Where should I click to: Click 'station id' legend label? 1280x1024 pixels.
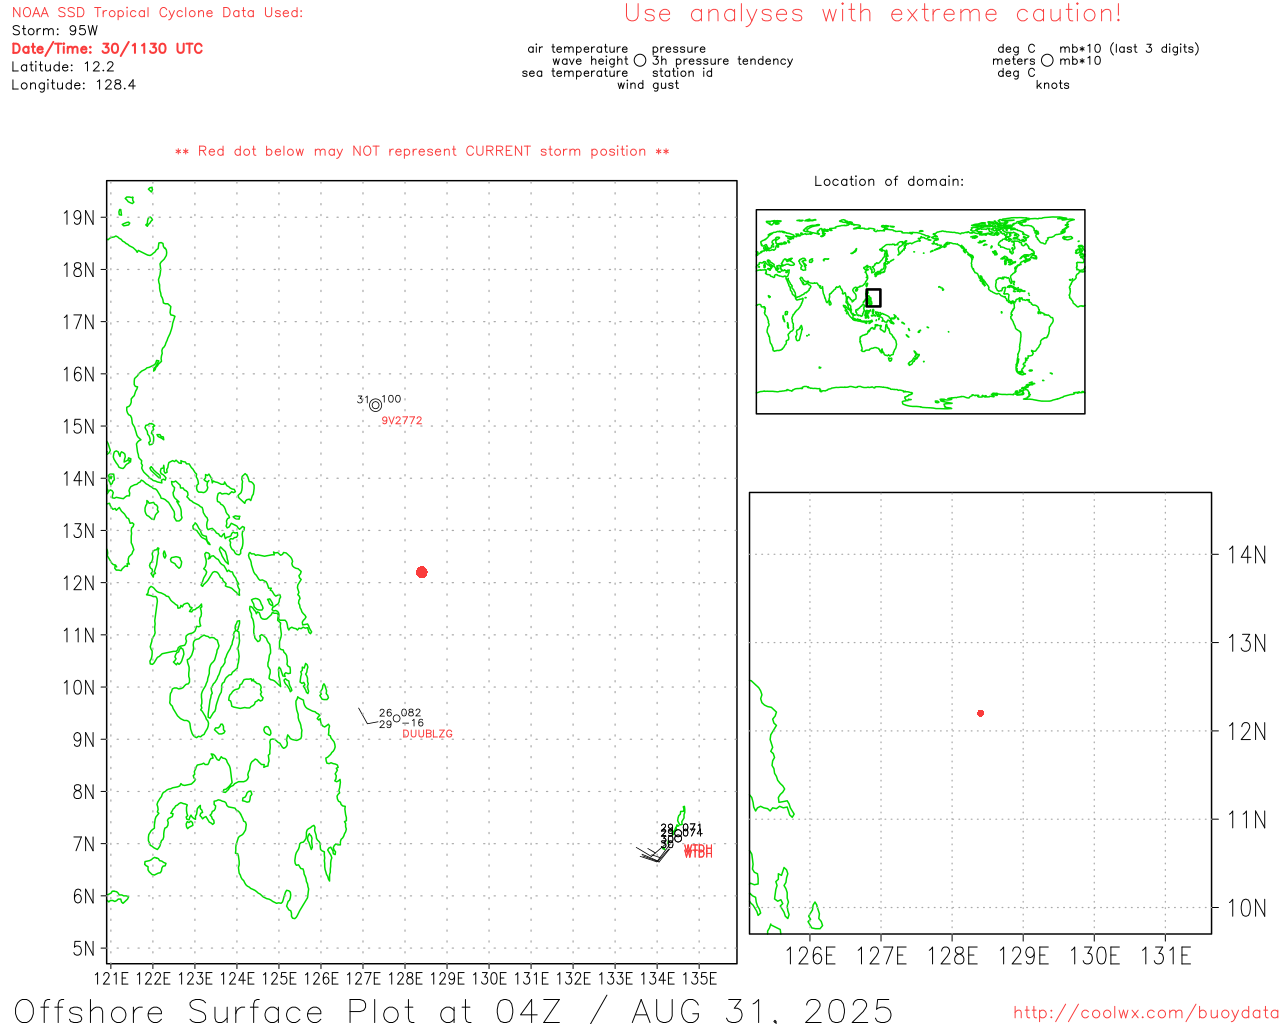coord(682,73)
